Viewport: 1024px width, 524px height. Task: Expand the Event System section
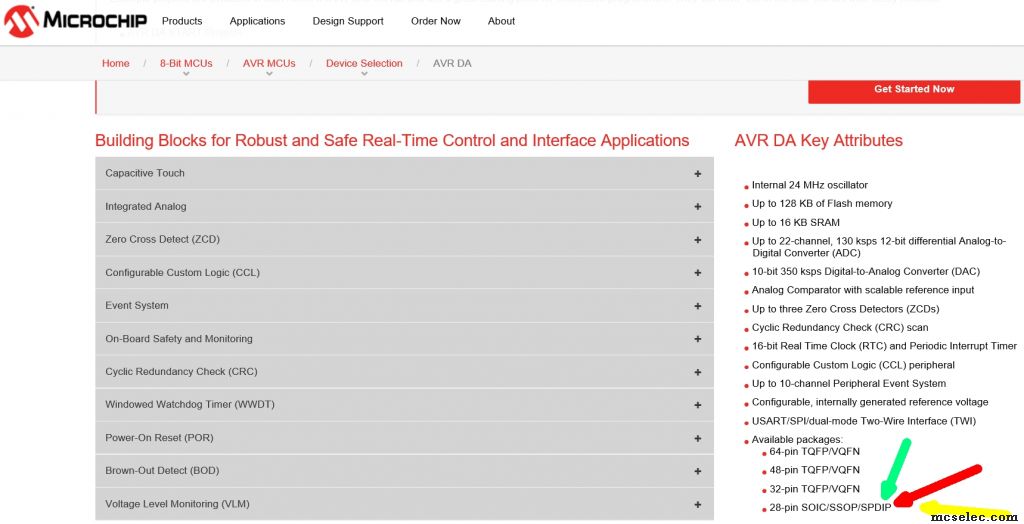404,306
